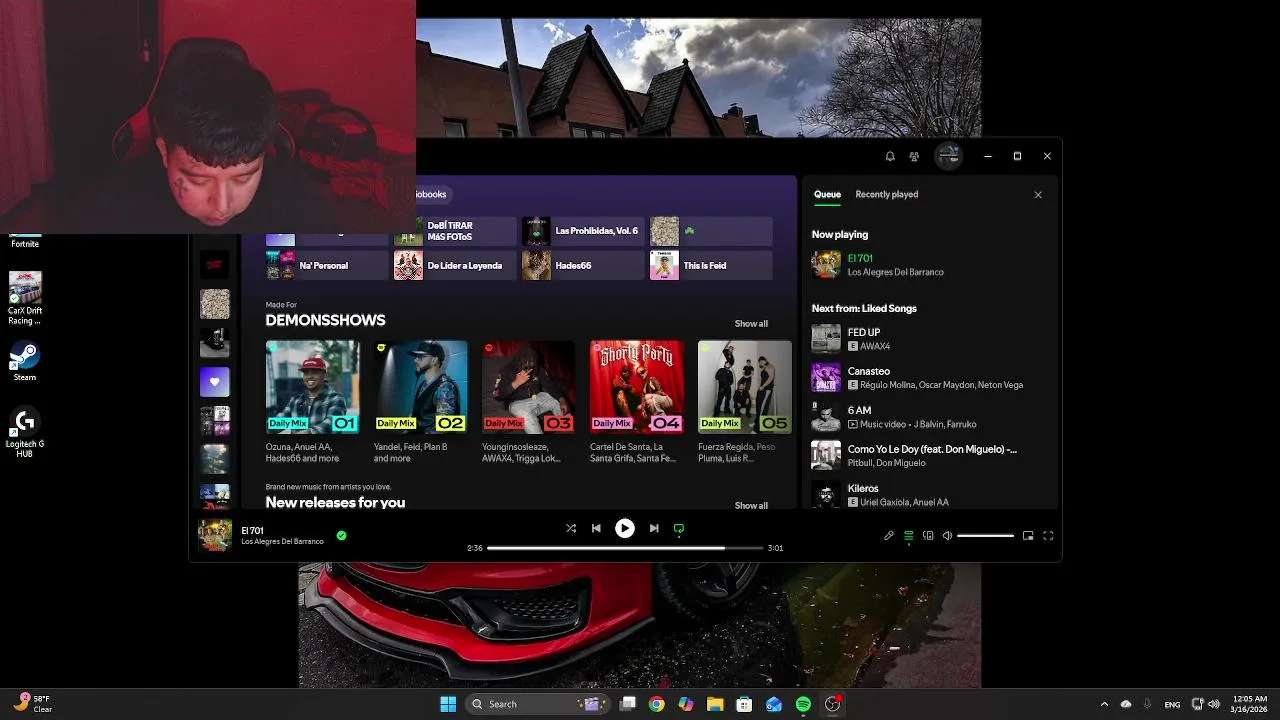
Task: Click the song progress bar
Action: (624, 548)
